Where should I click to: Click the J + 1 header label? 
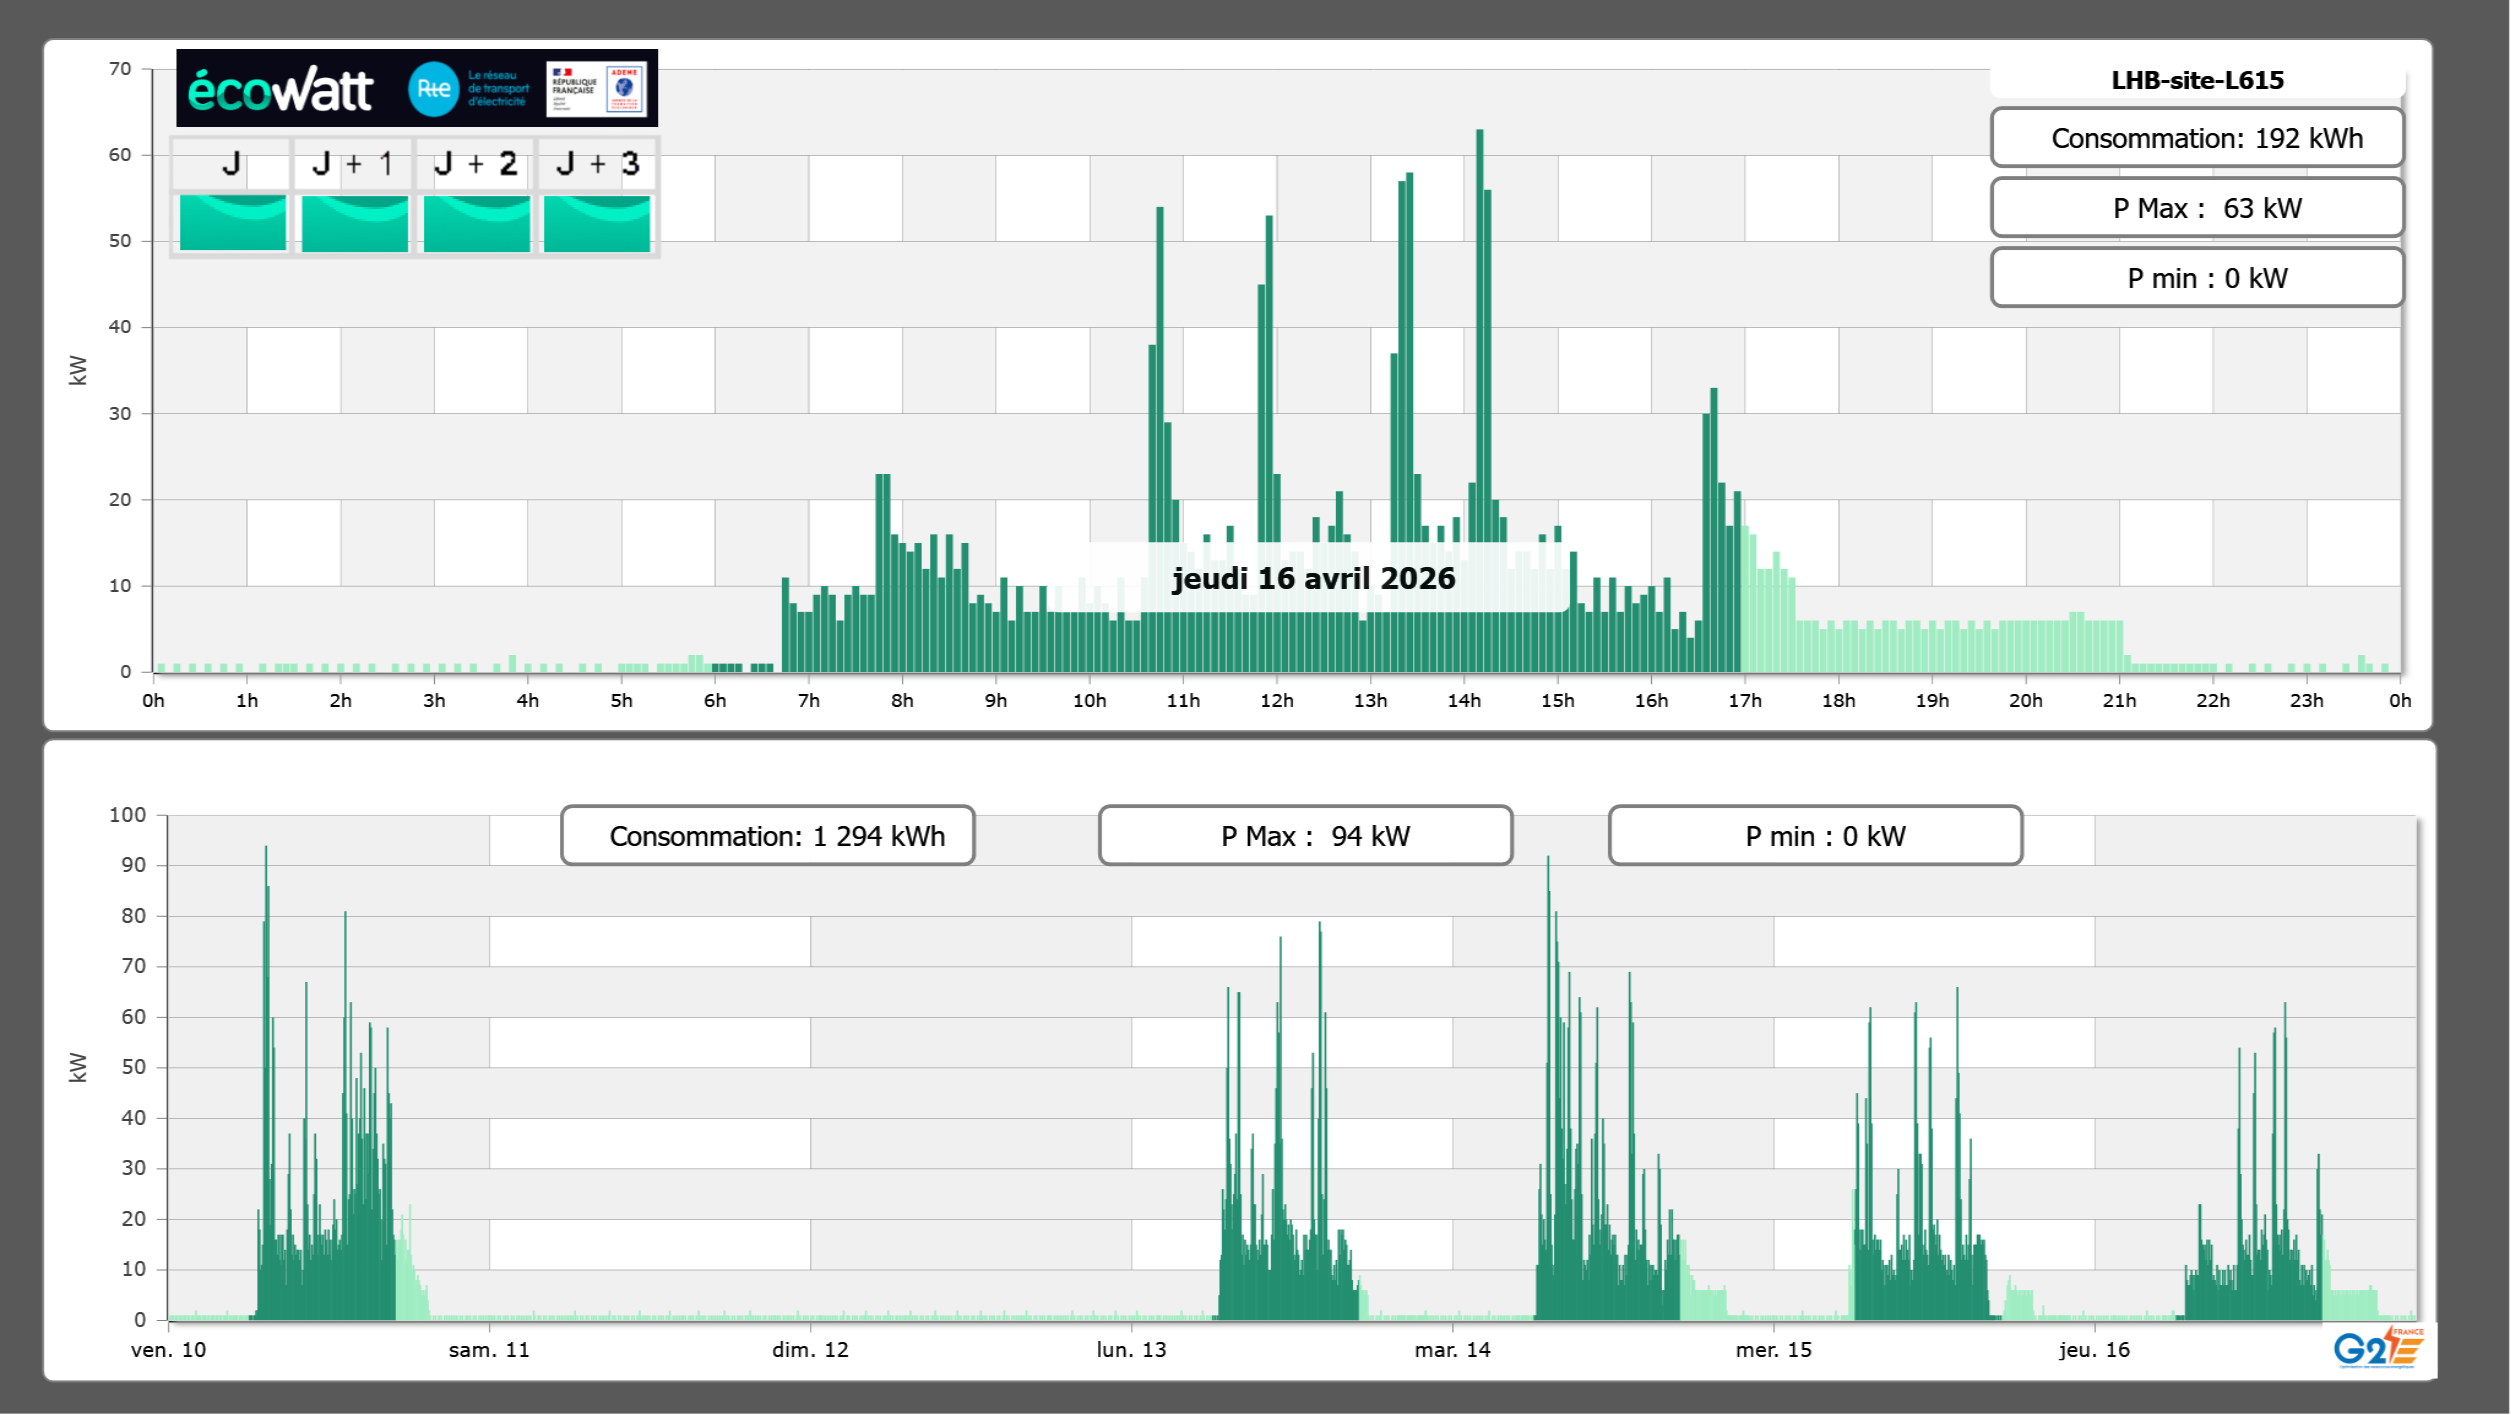(x=353, y=164)
